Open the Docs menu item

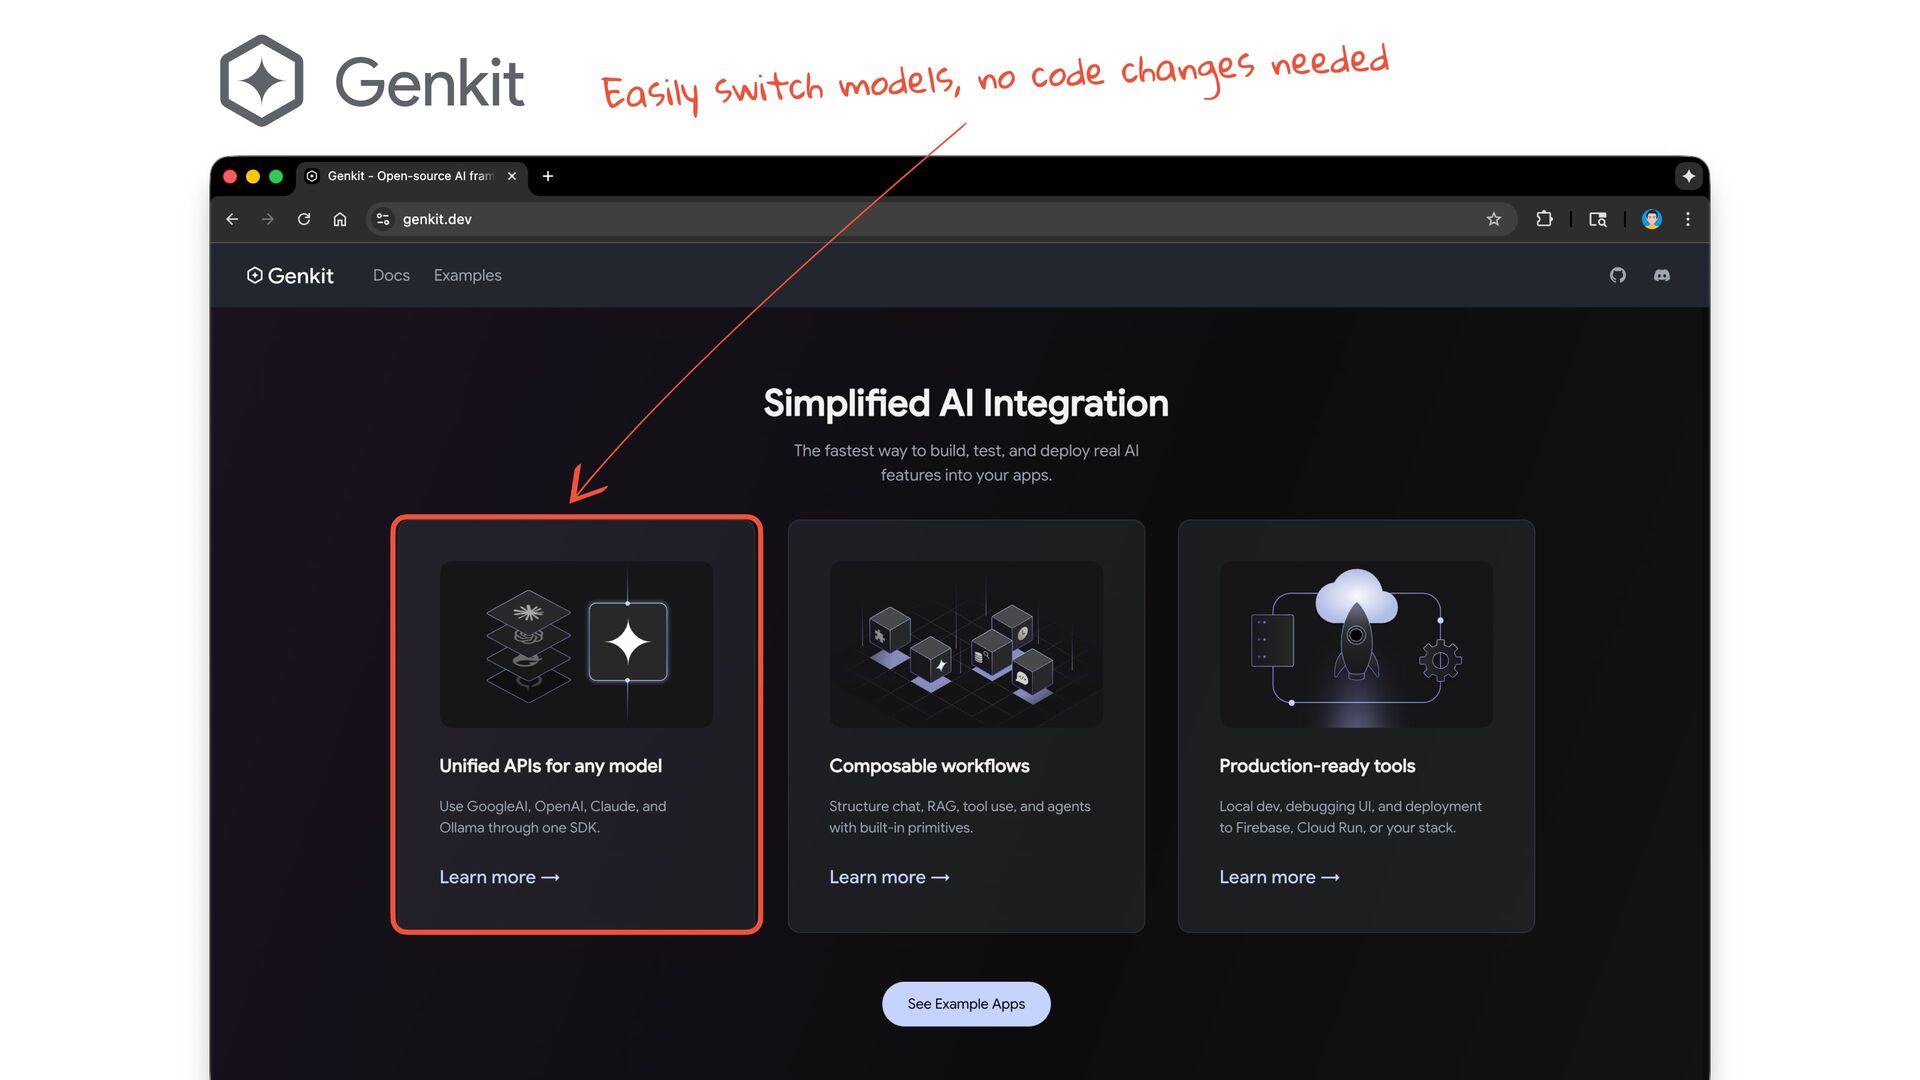pos(391,275)
